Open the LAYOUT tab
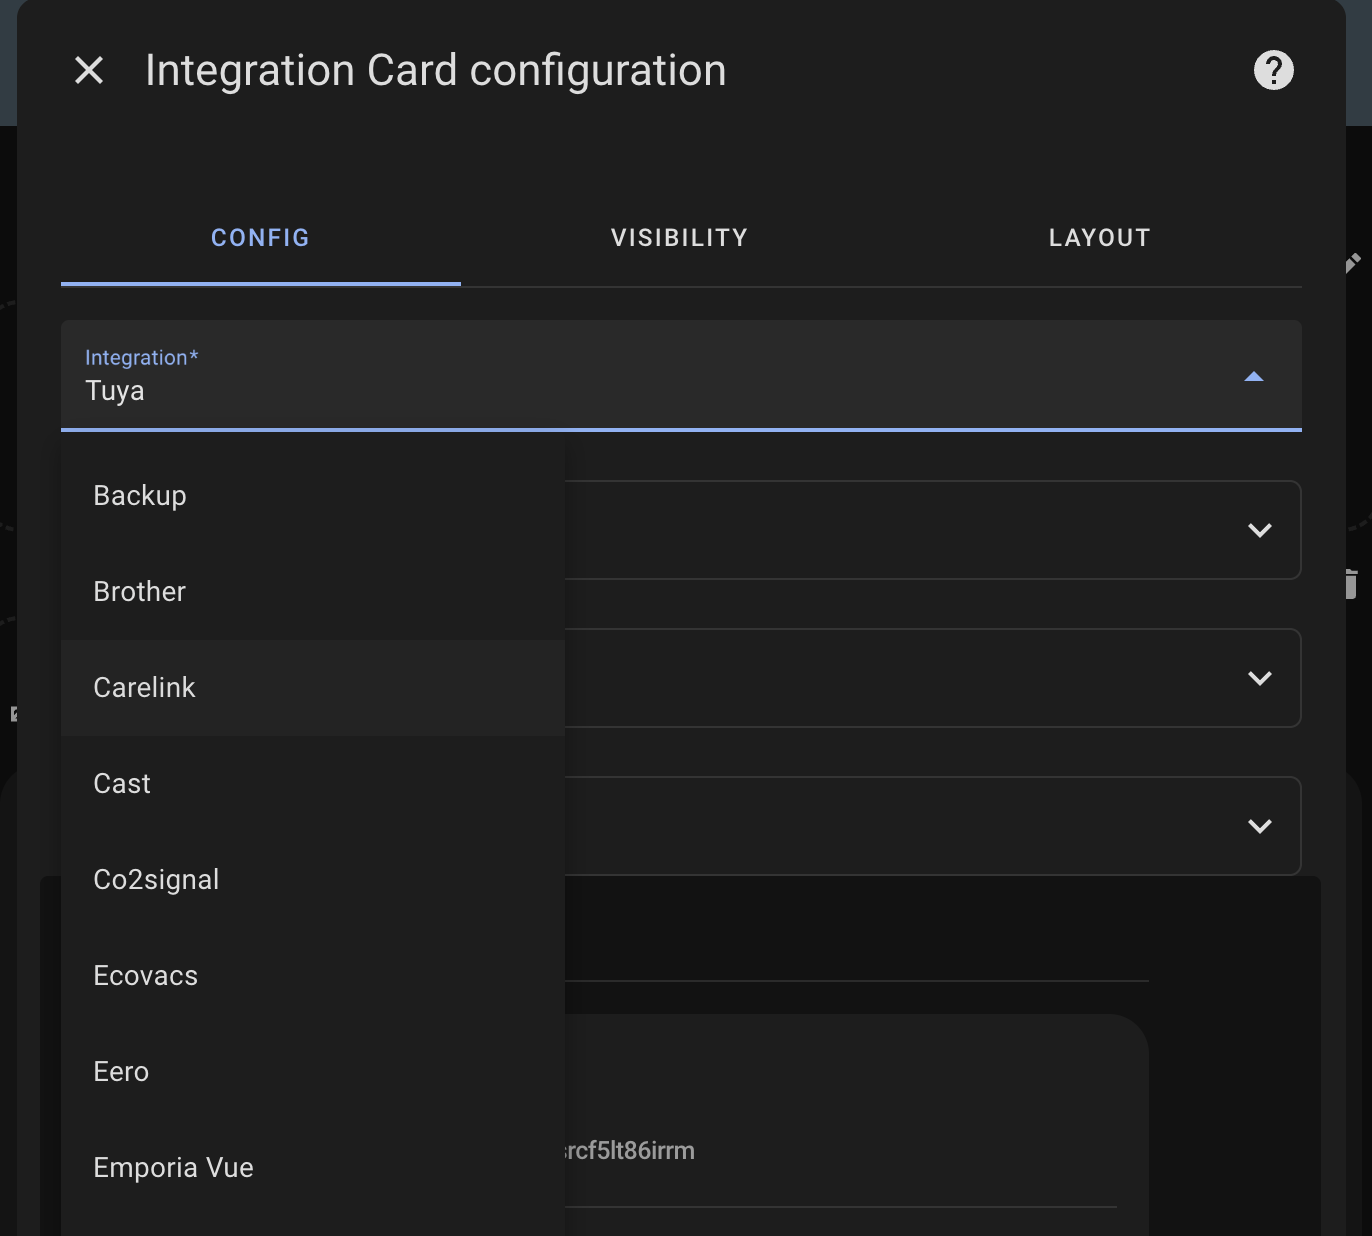Viewport: 1372px width, 1236px height. (x=1099, y=237)
